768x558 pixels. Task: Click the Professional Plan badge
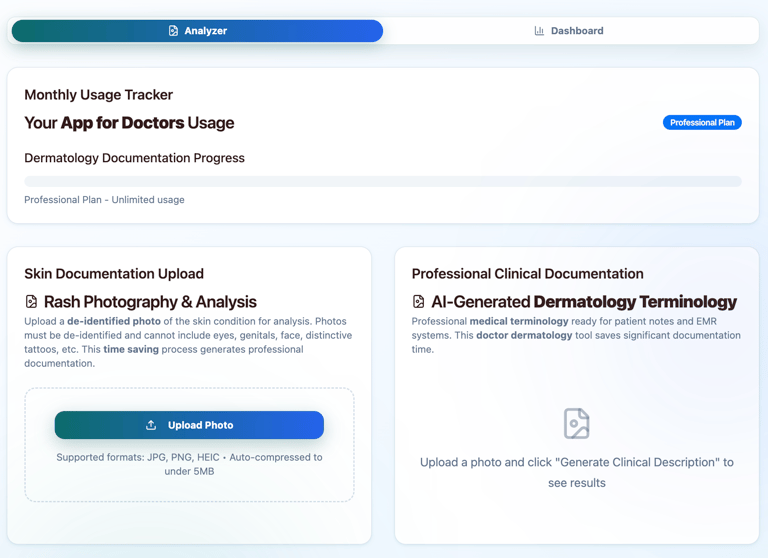click(702, 122)
